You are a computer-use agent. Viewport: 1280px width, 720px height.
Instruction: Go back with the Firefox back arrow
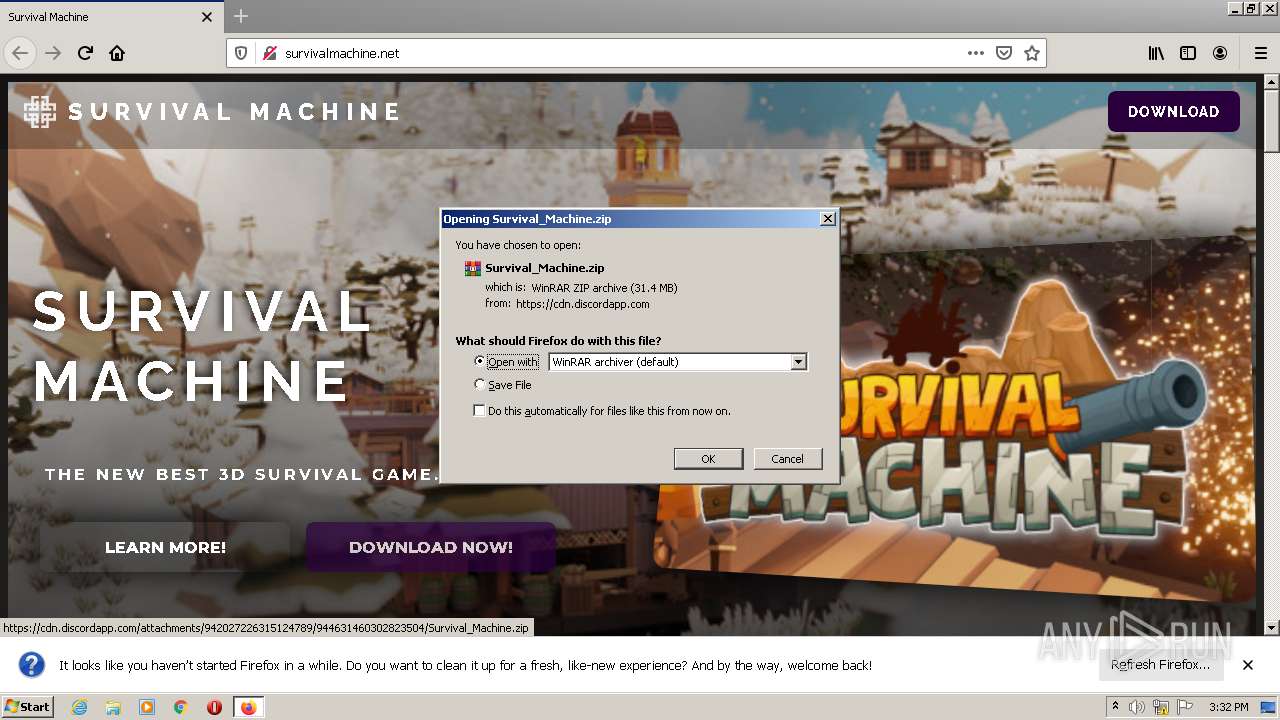coord(20,53)
